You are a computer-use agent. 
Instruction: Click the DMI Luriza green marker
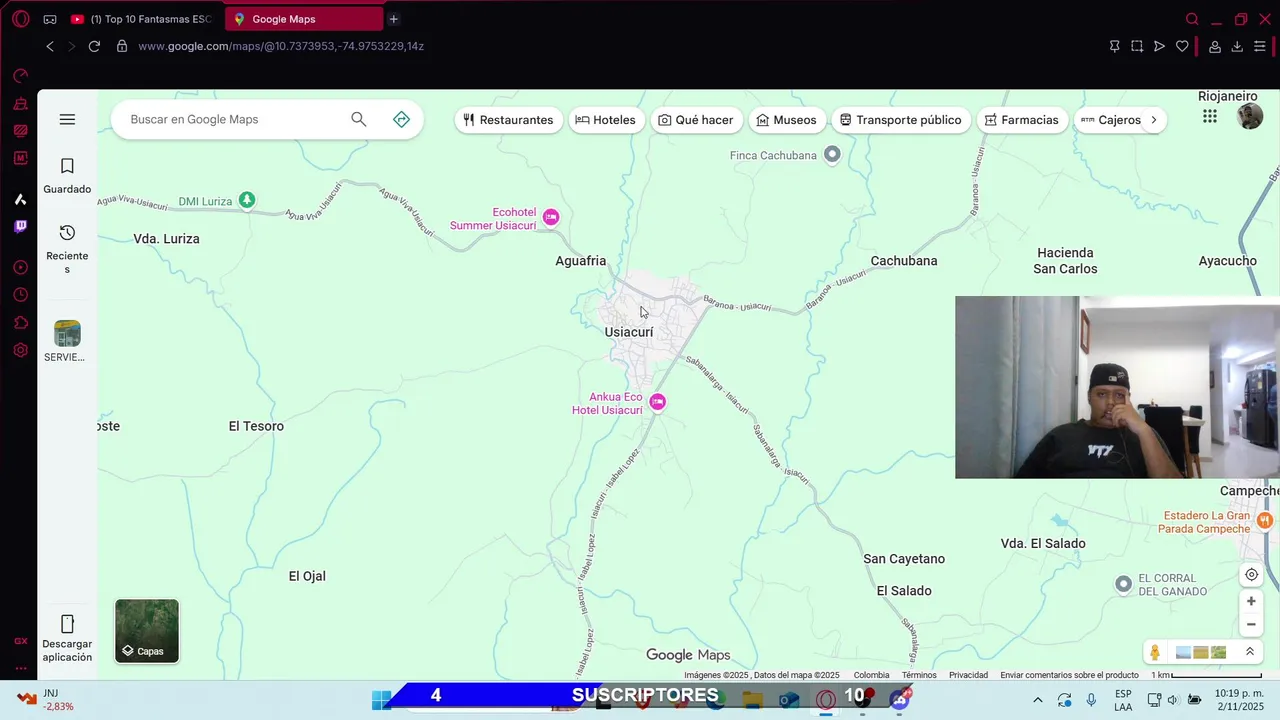click(x=247, y=201)
